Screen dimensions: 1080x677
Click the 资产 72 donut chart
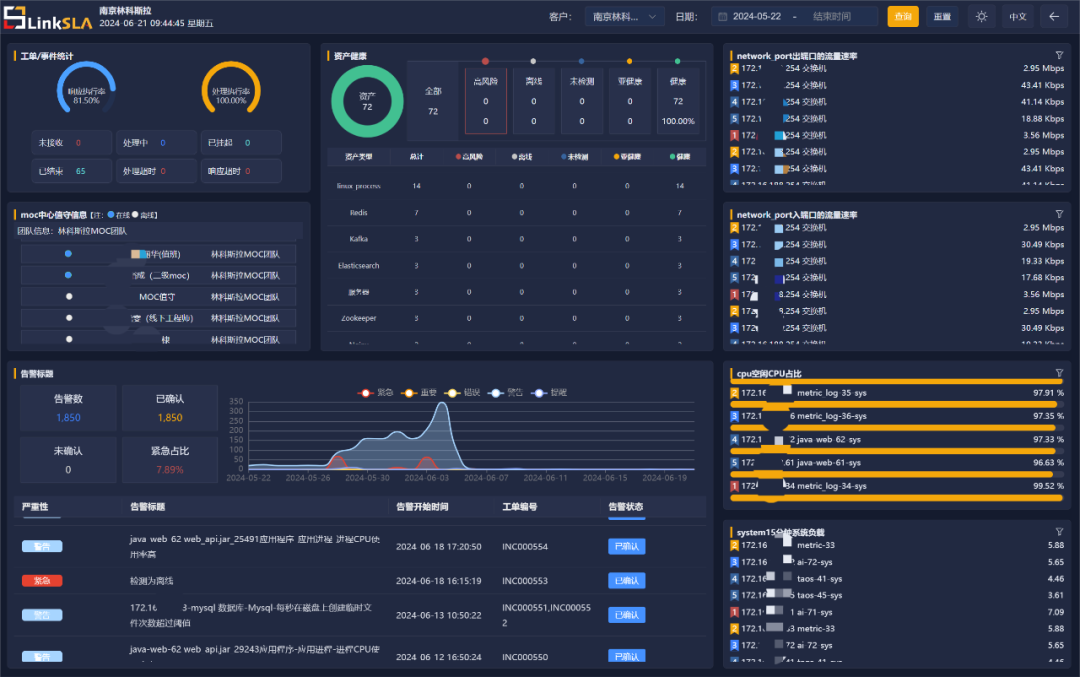[x=367, y=101]
